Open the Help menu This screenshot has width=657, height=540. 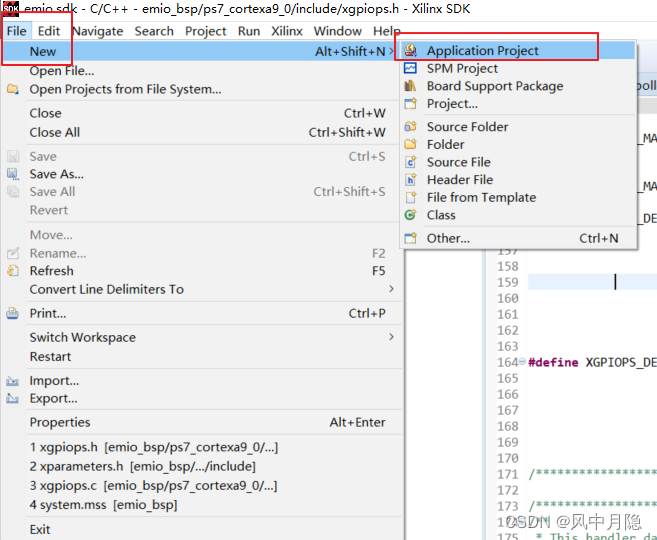tap(386, 31)
